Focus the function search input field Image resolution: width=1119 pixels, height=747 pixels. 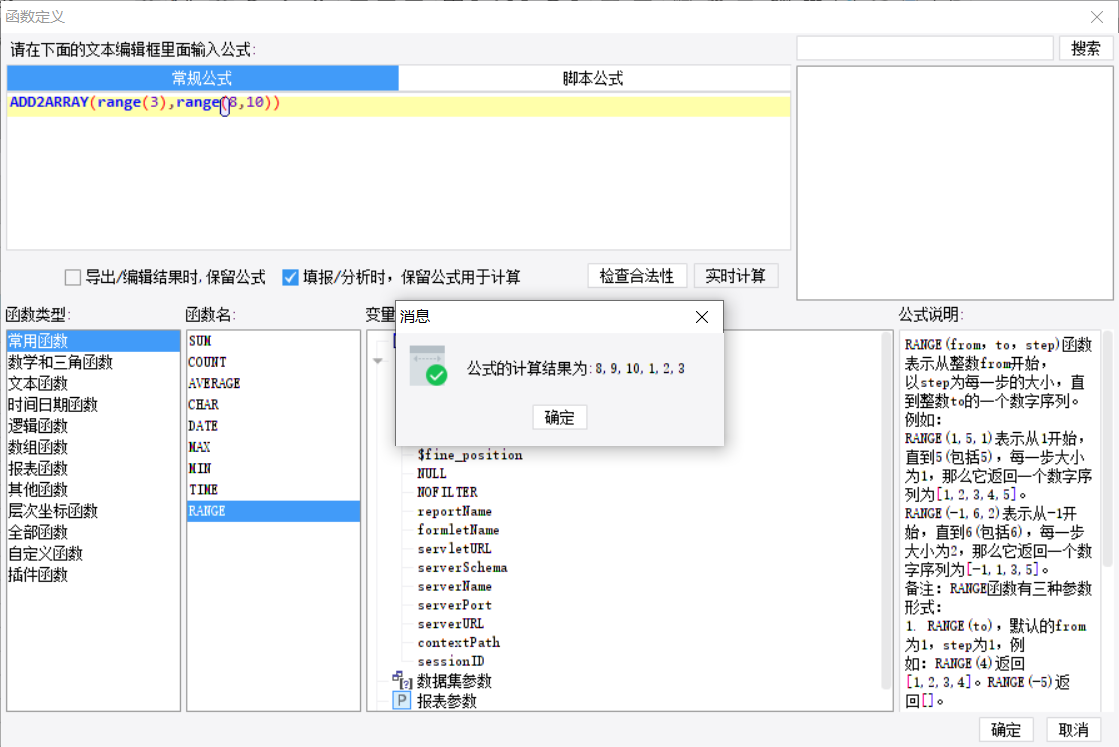tap(925, 49)
